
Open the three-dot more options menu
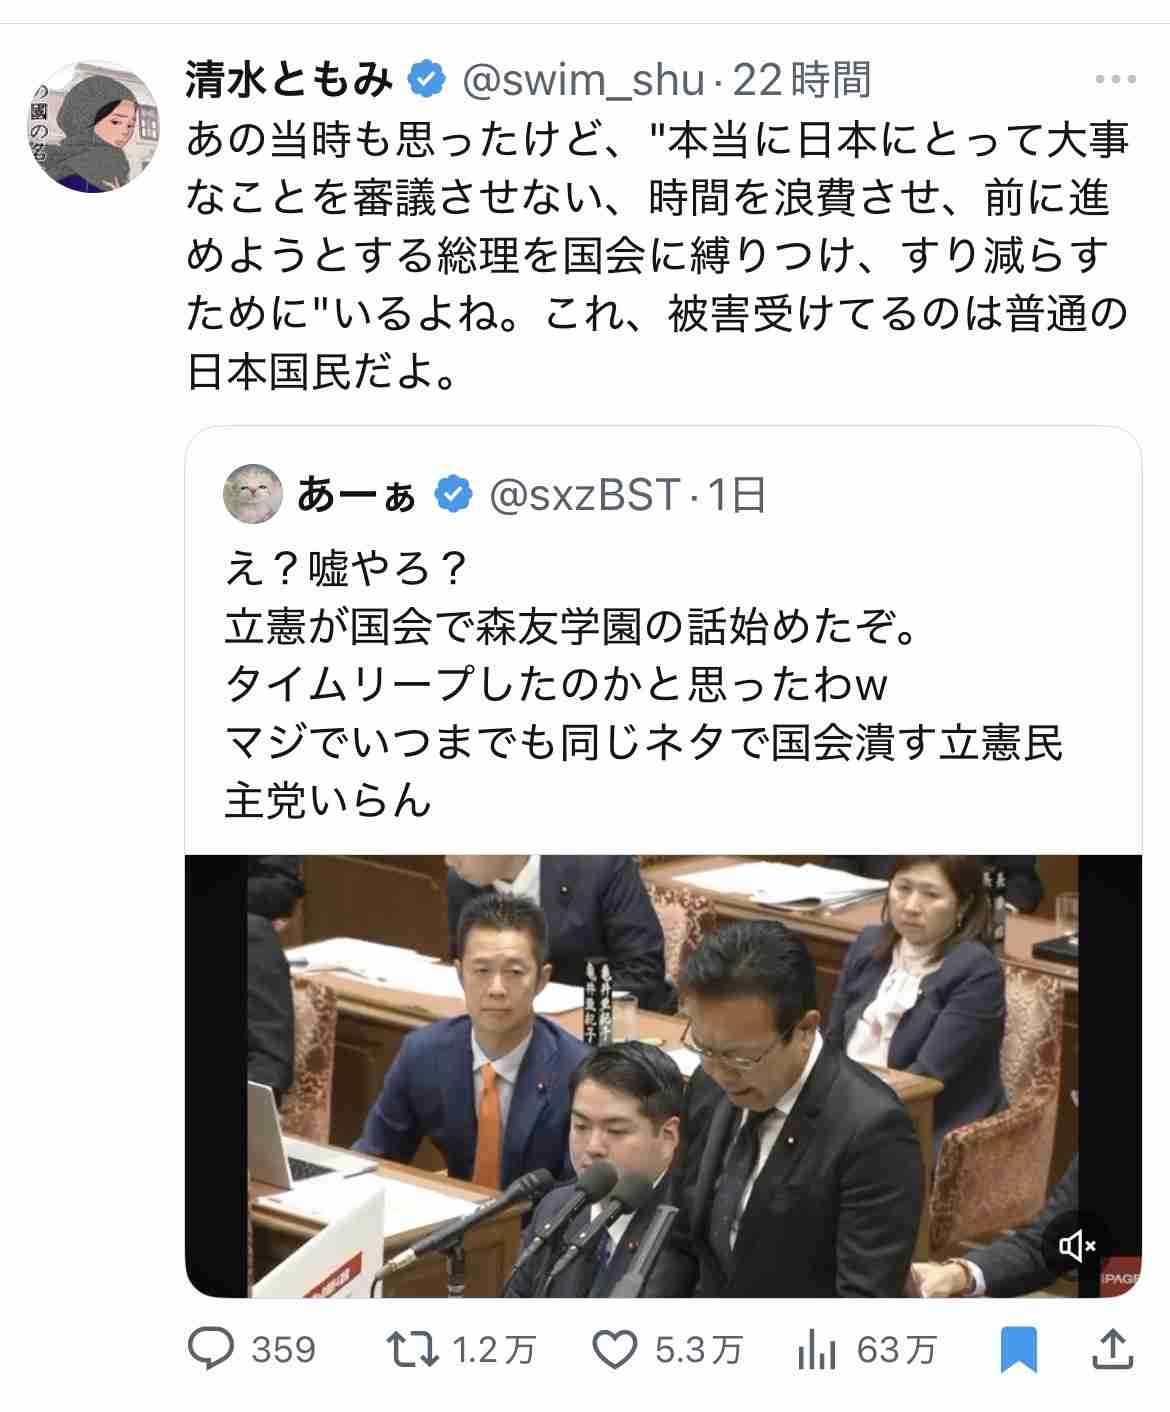pyautogui.click(x=1116, y=80)
